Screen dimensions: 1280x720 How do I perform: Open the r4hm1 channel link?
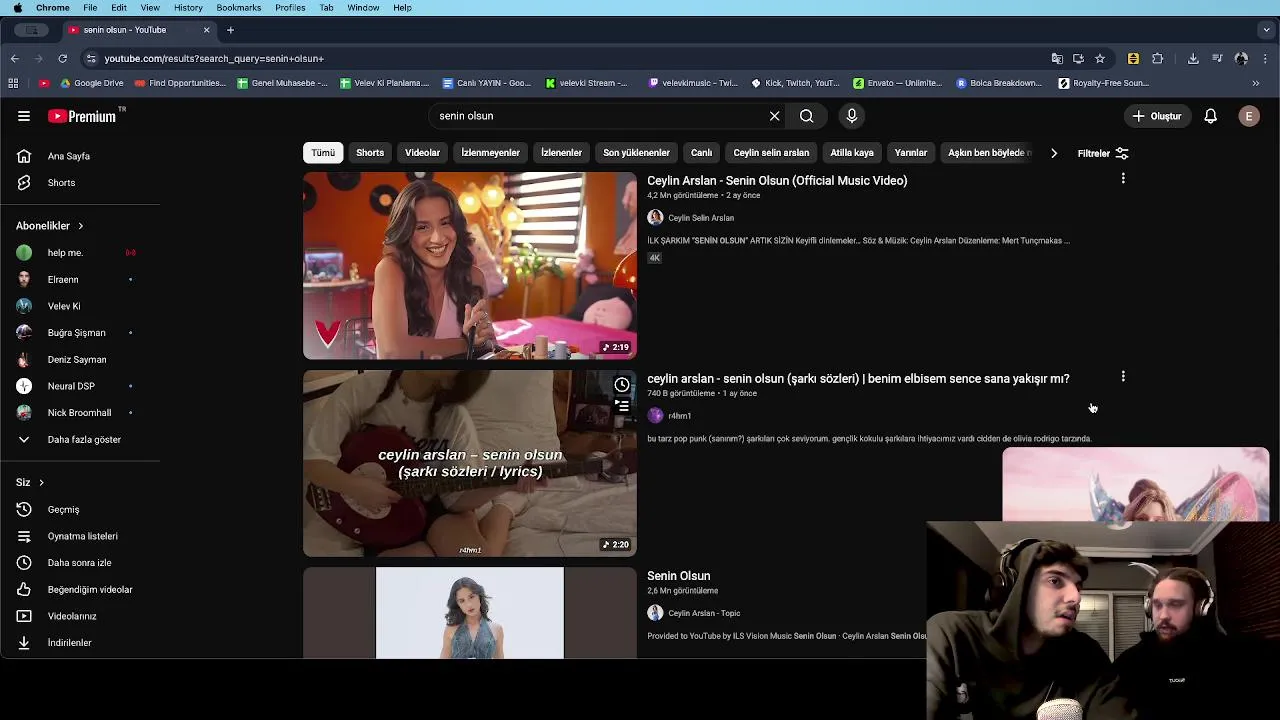679,416
